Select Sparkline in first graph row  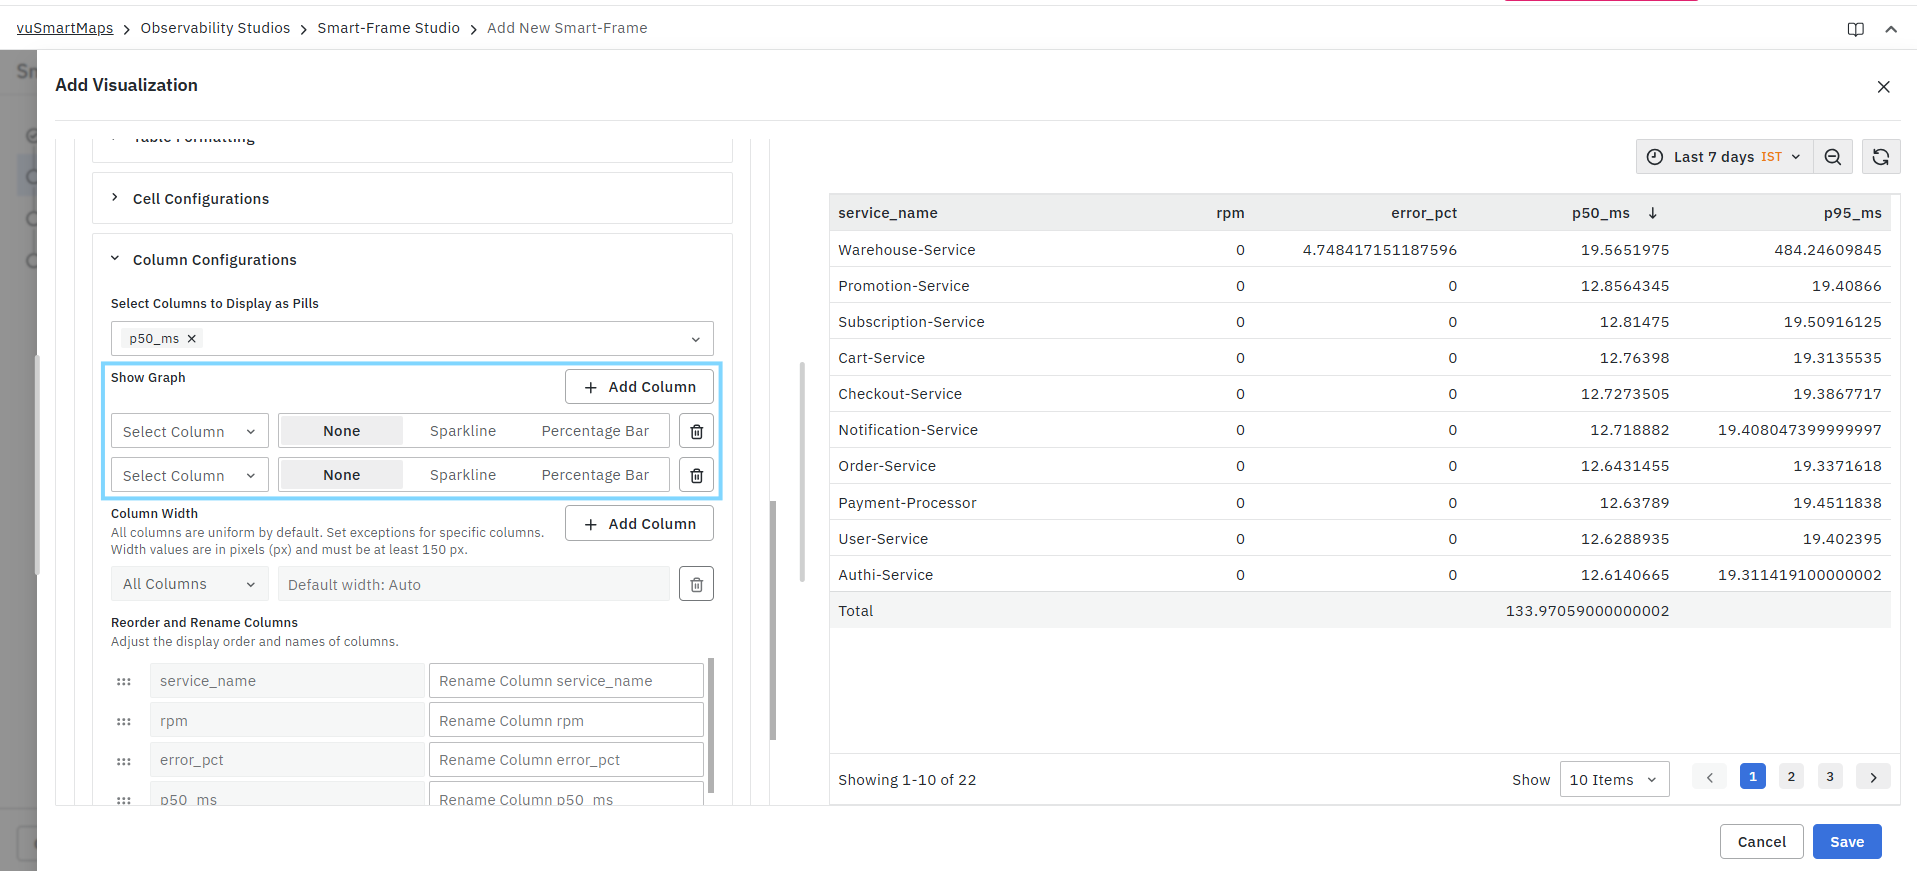[463, 431]
